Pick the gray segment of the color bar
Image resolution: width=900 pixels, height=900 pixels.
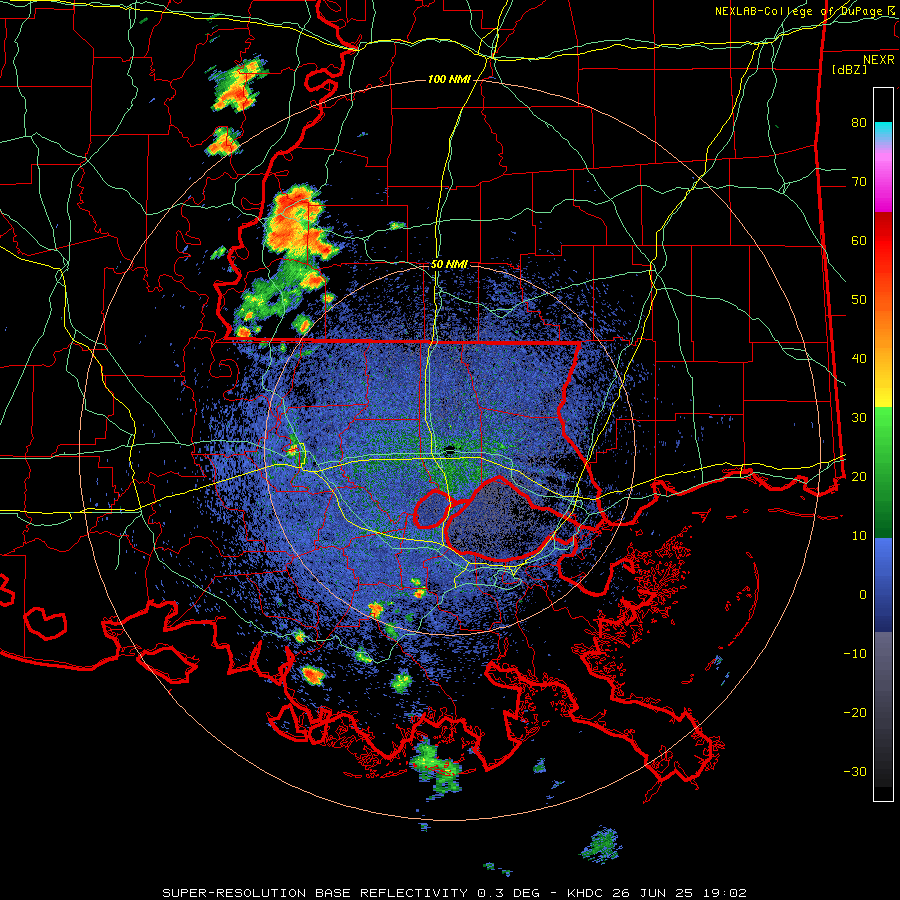[x=883, y=709]
